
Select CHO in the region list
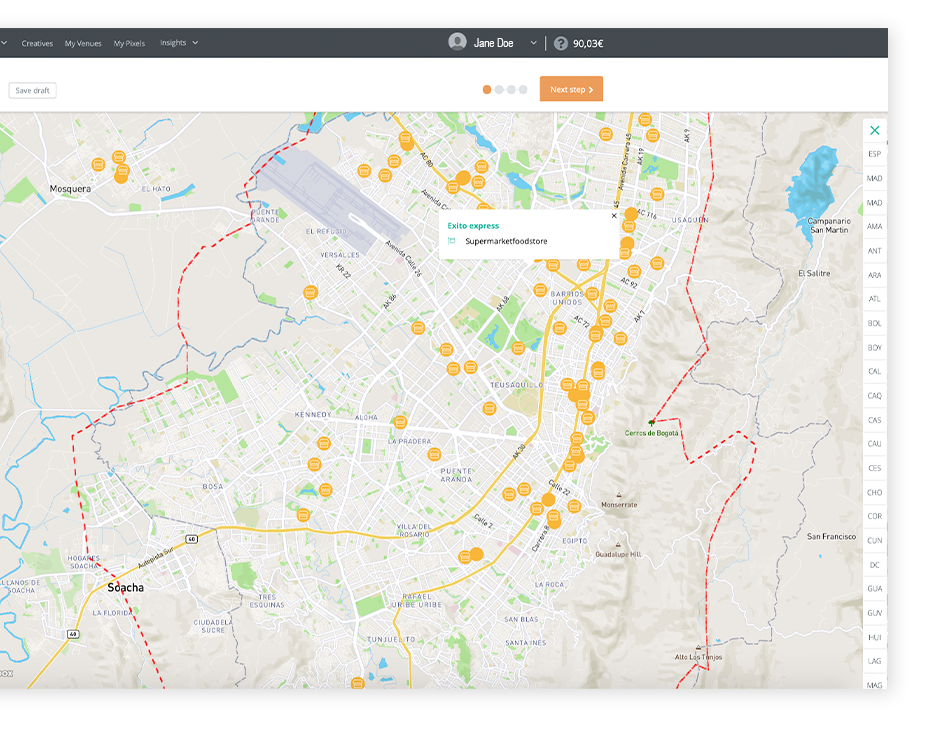pos(874,493)
